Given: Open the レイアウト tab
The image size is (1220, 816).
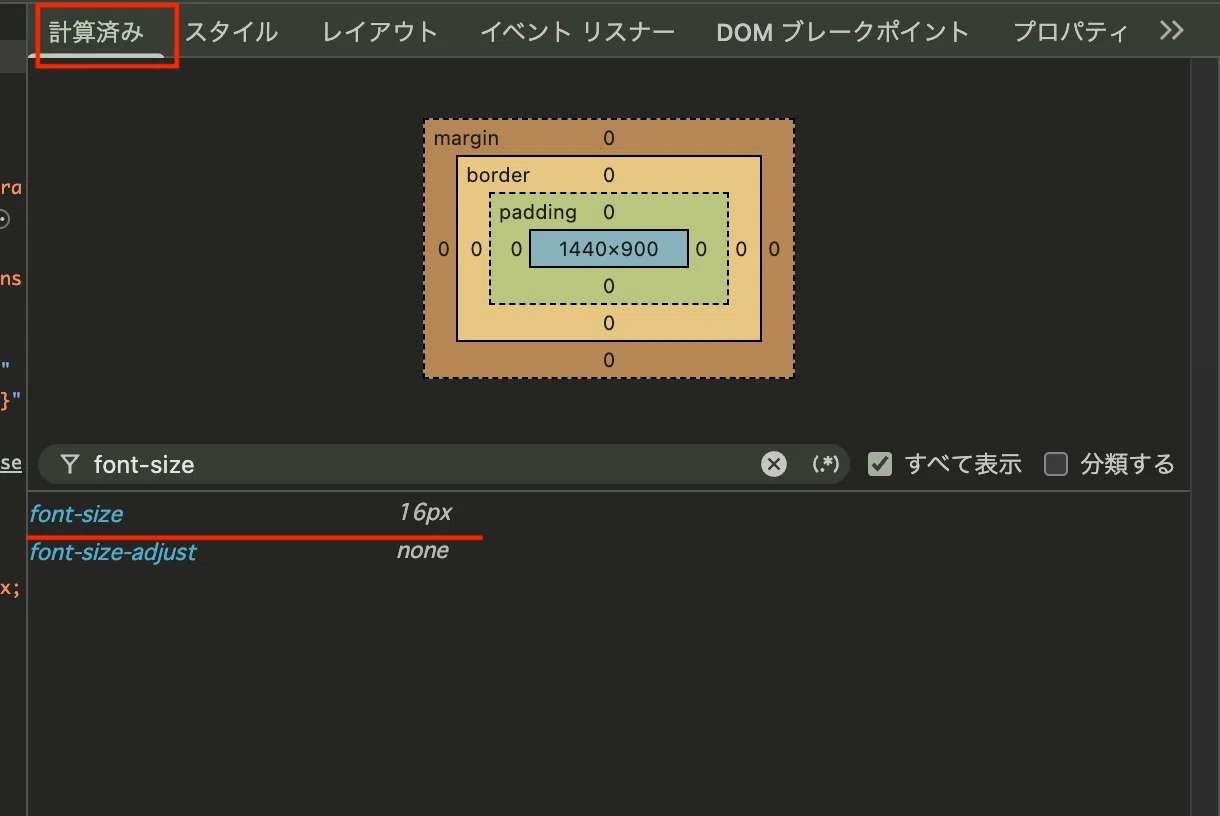Looking at the screenshot, I should pos(380,32).
